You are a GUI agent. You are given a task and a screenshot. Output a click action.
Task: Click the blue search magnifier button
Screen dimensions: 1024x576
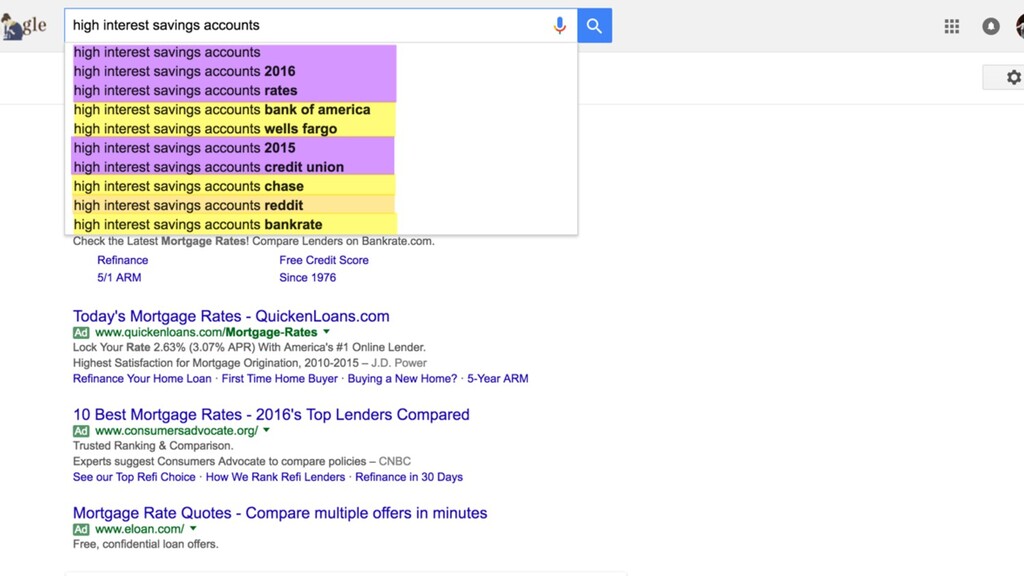(594, 25)
